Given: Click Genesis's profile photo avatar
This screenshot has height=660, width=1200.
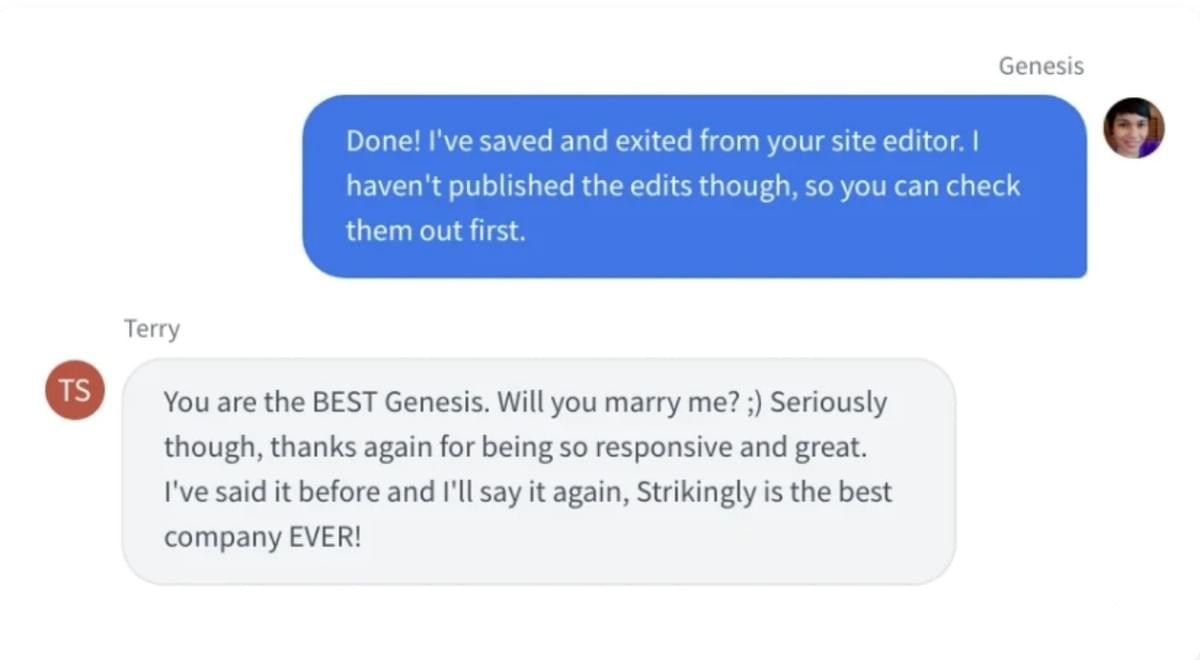Looking at the screenshot, I should click(1133, 128).
